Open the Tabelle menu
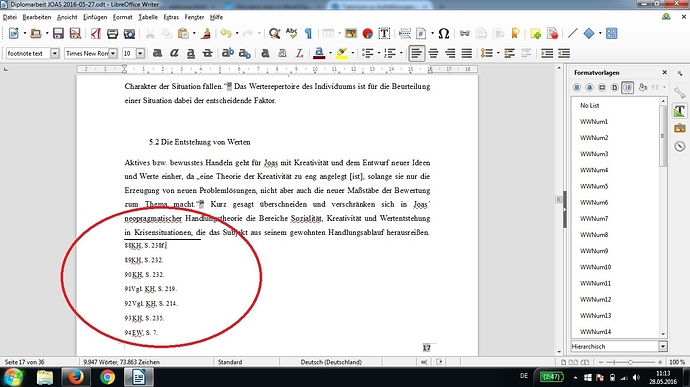Screen dimensions: 690x387 tap(148, 17)
